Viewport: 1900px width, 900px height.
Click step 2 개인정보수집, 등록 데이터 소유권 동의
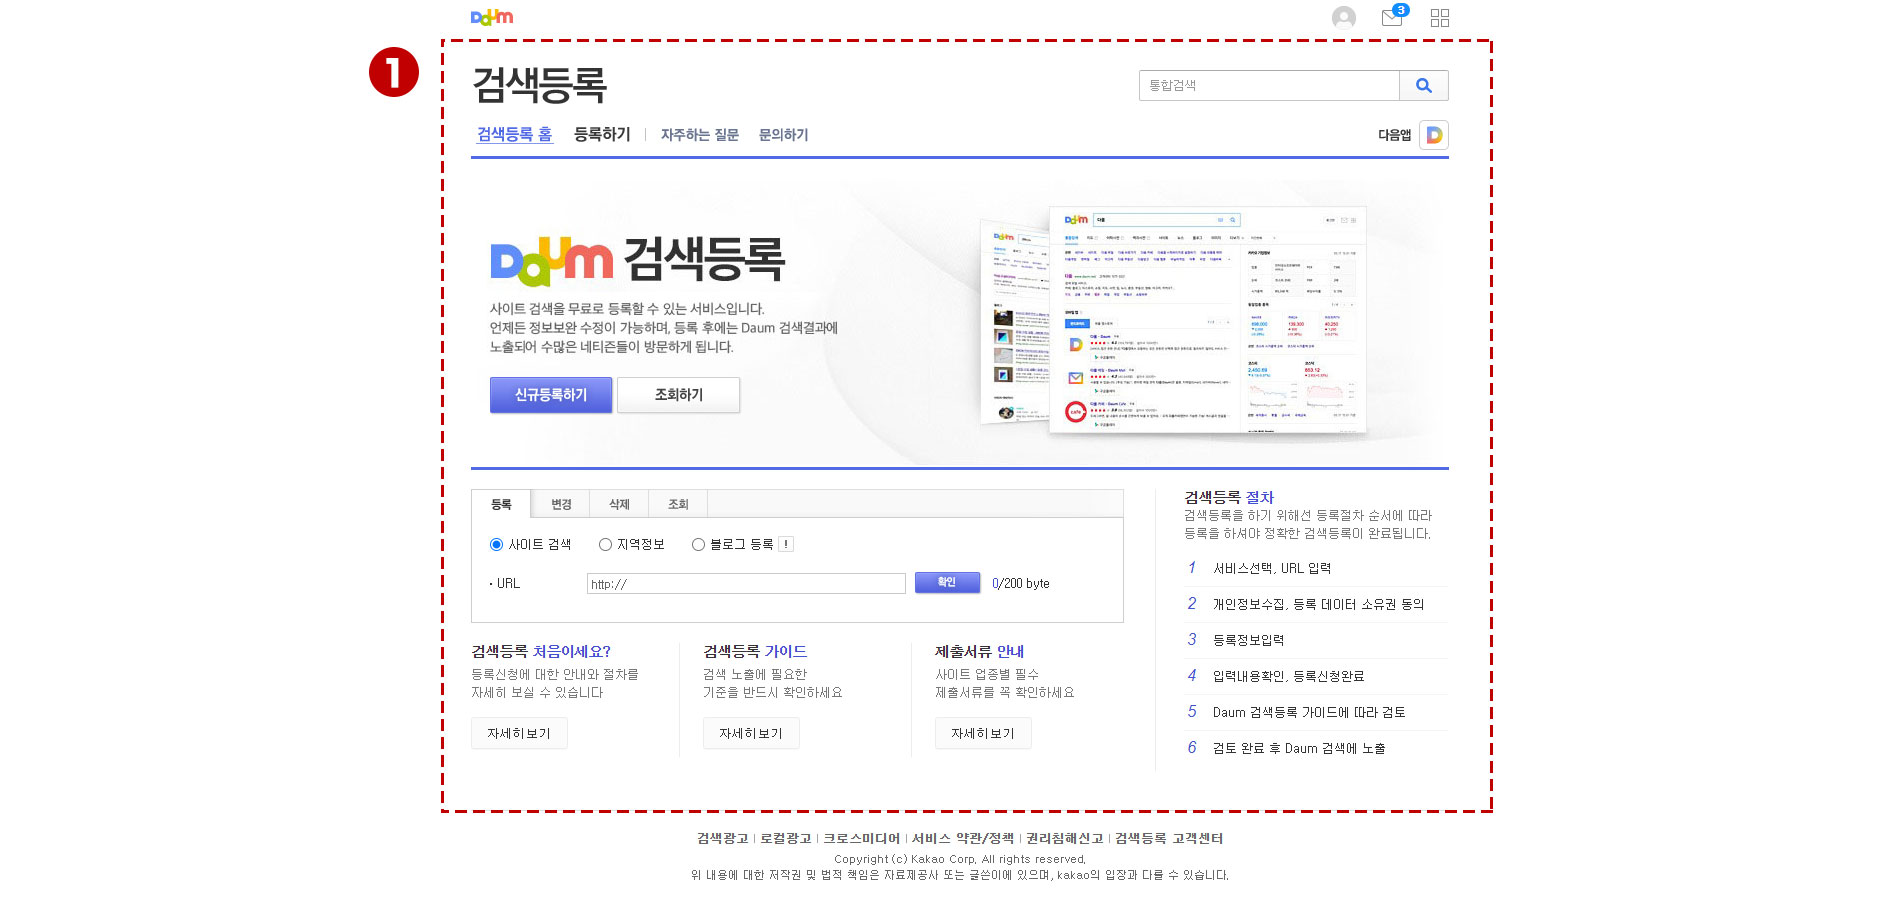(x=1316, y=604)
